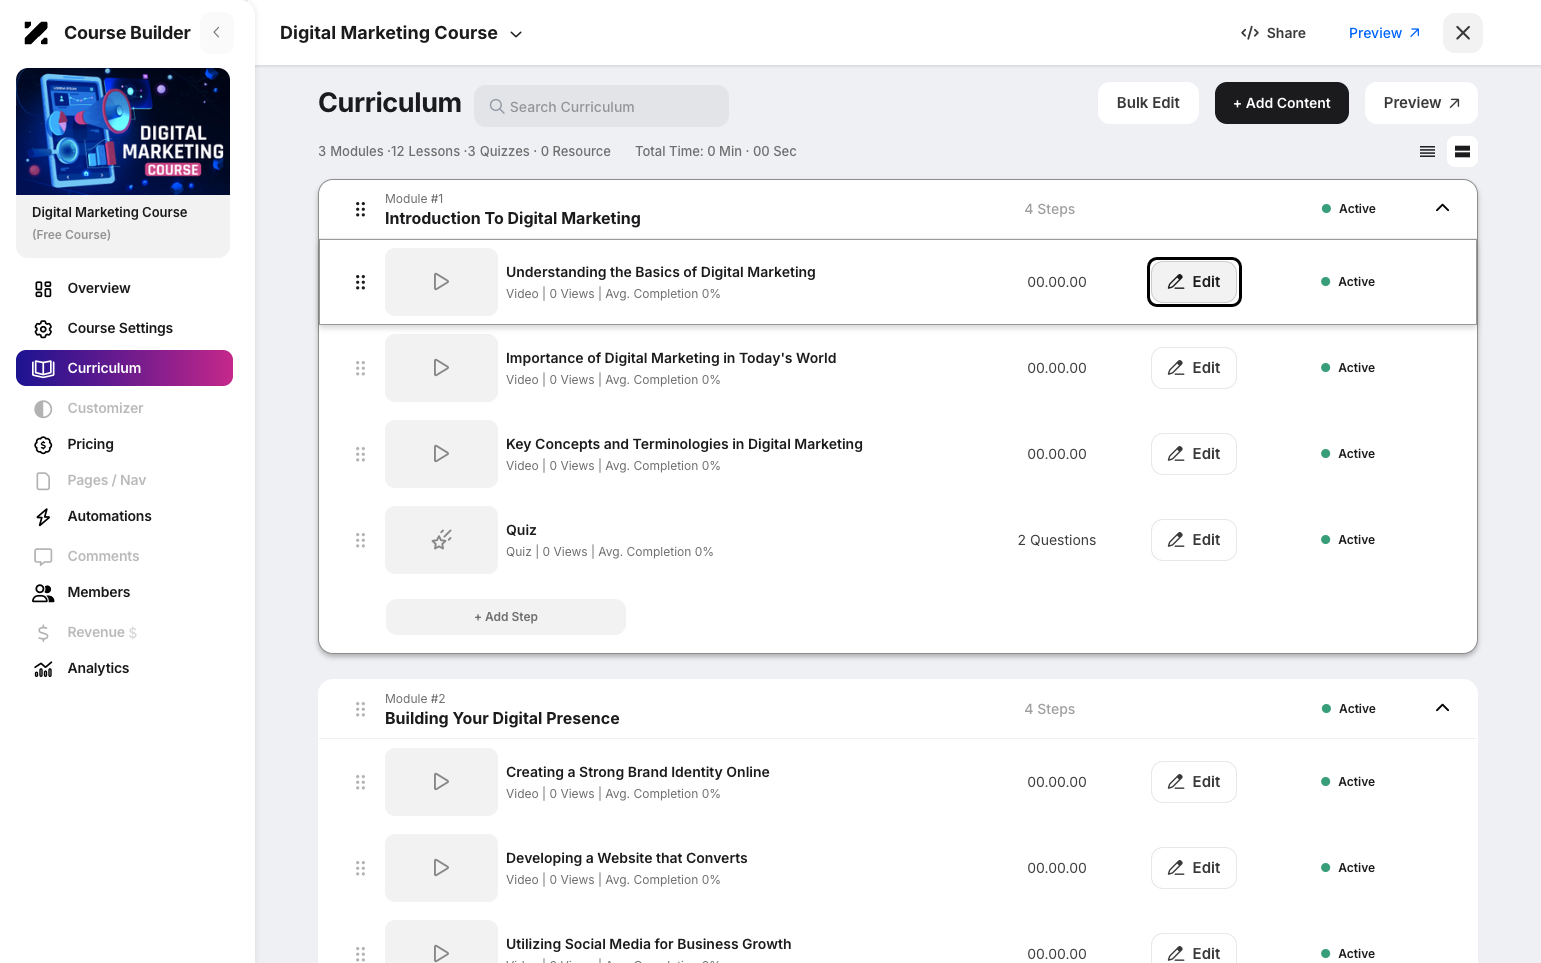Click drag handle of Module #1
The height and width of the screenshot is (963, 1541).
point(360,209)
